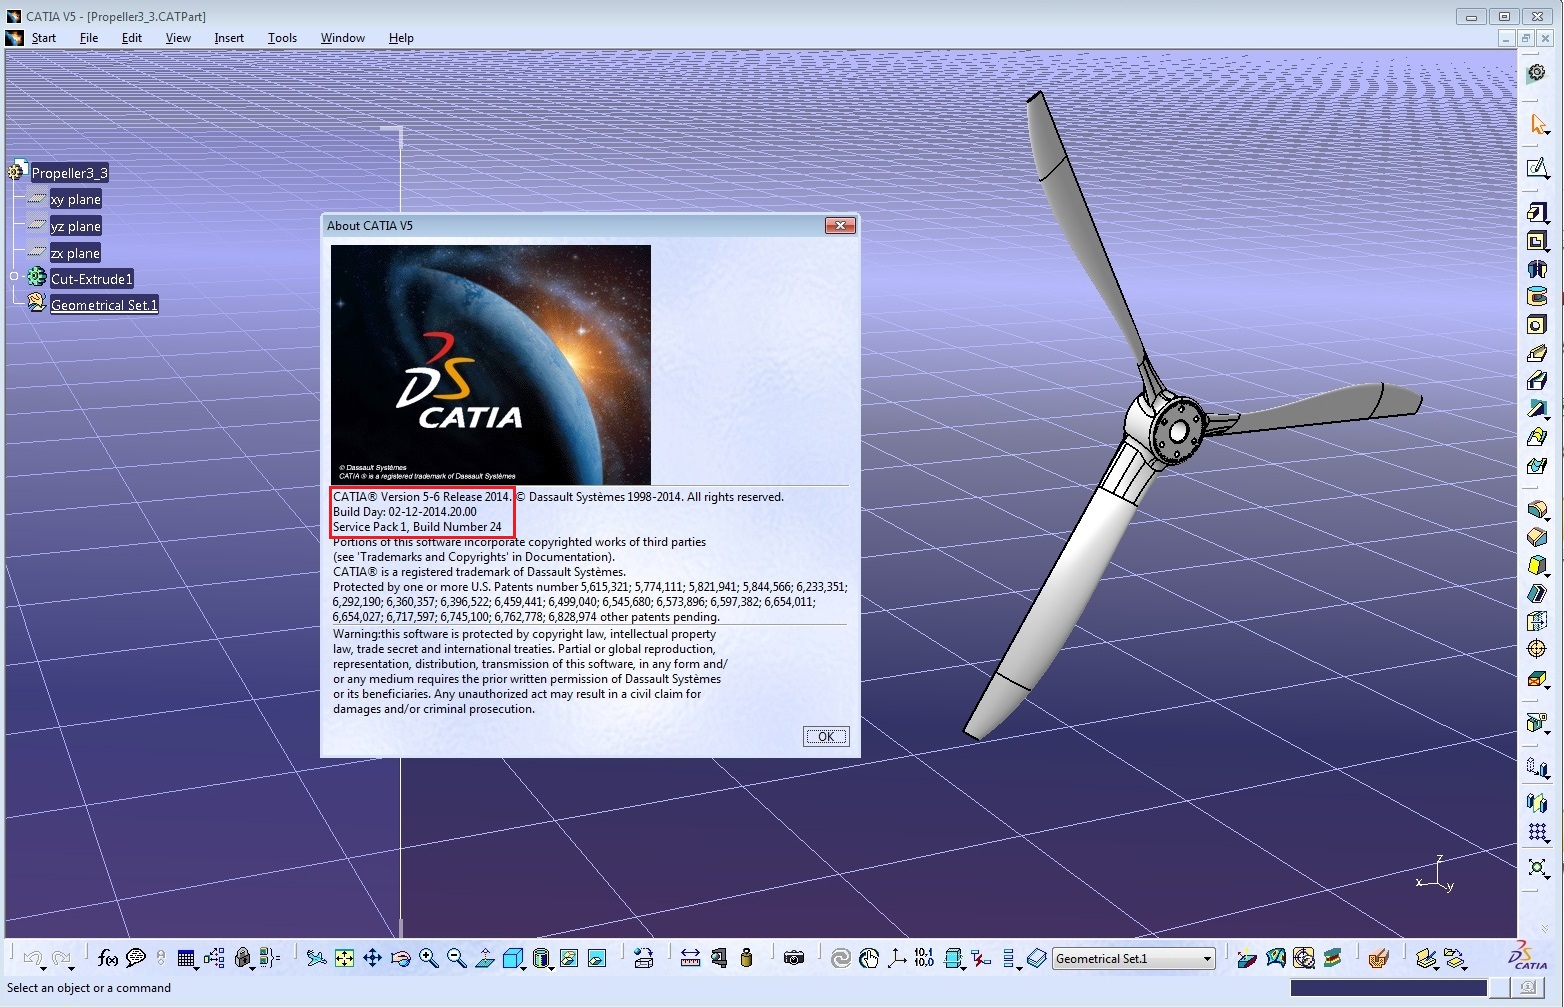Open the Capture camera tool
Image resolution: width=1564 pixels, height=1007 pixels.
click(794, 958)
